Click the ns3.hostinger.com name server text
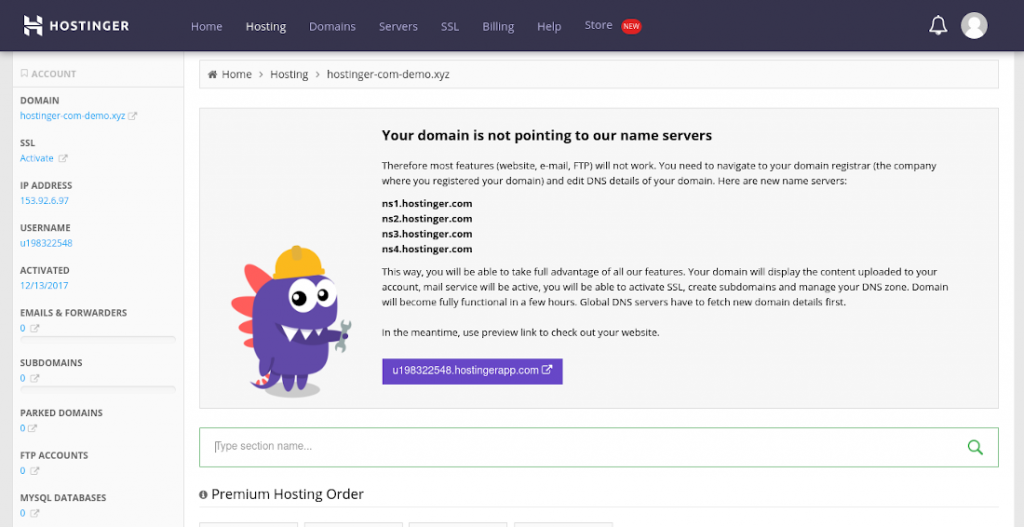 (427, 234)
